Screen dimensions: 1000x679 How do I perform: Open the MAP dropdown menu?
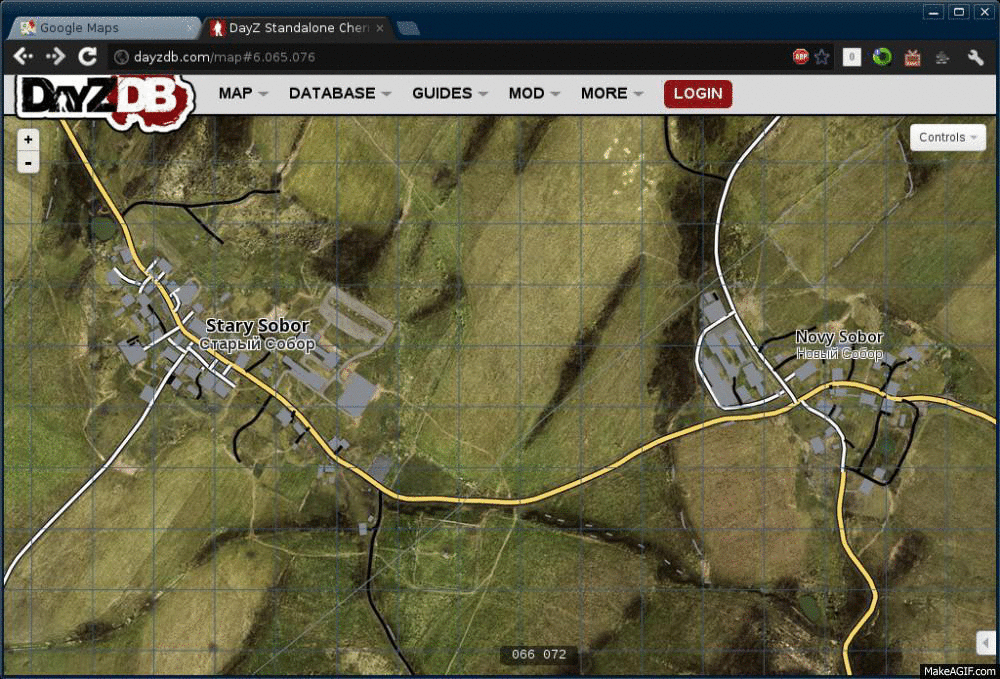tap(243, 93)
